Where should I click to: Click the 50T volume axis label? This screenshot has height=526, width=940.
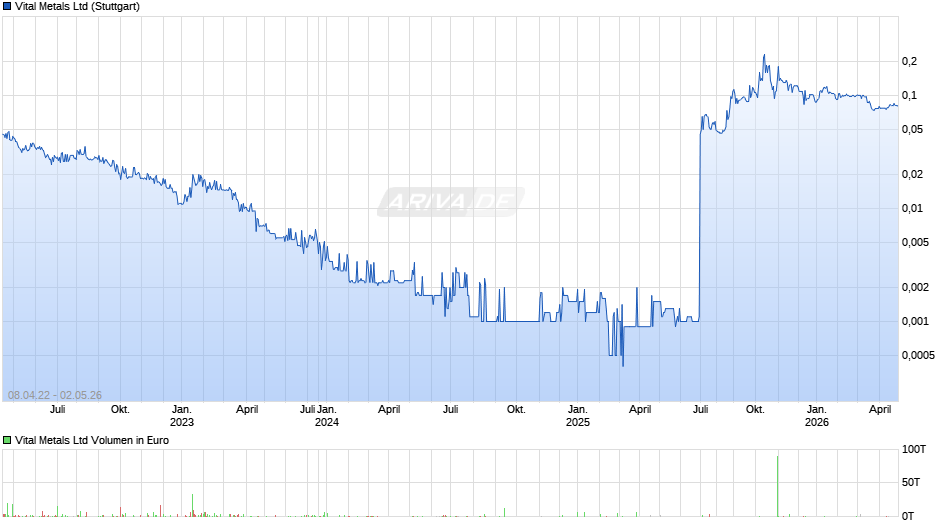pos(911,482)
